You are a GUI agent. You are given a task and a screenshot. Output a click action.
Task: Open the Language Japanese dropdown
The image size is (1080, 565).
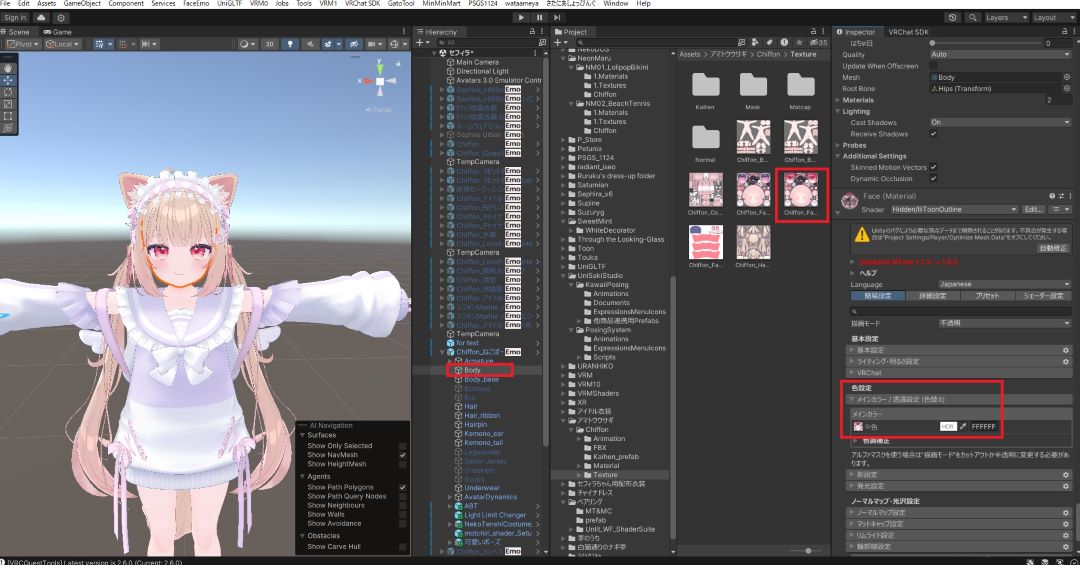(1004, 284)
